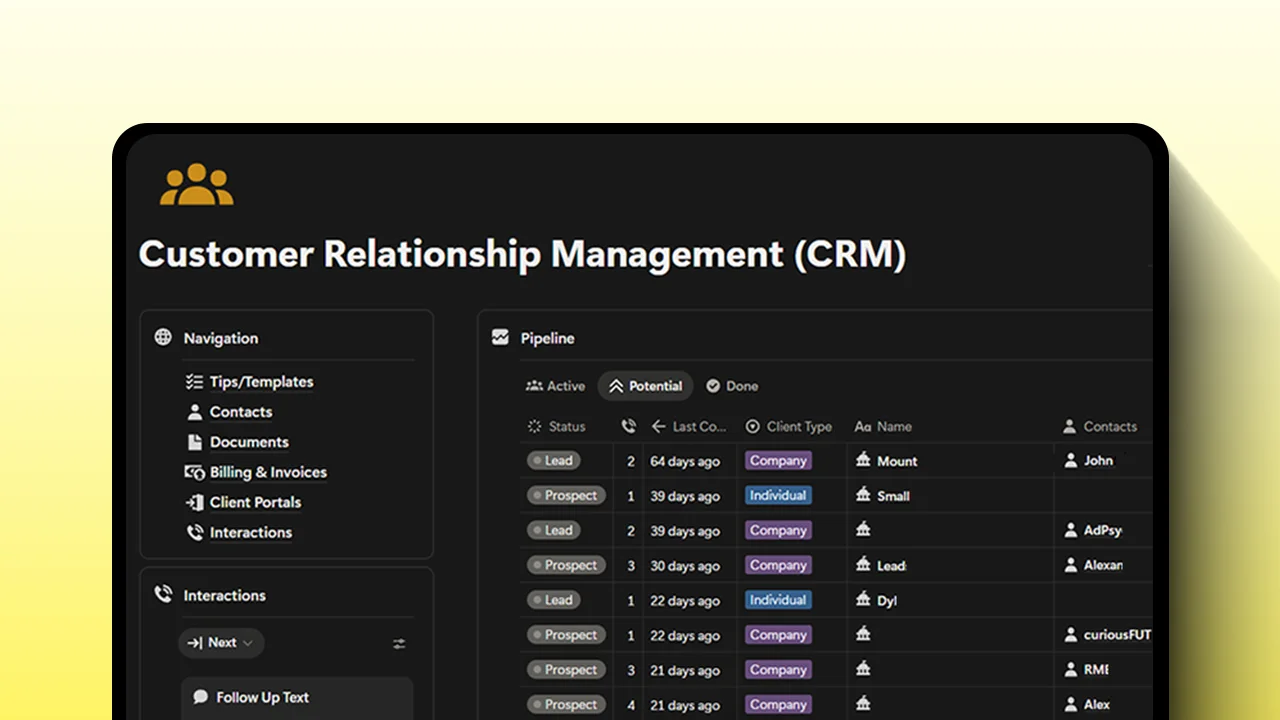Click the building icon beside Small
This screenshot has width=1280, height=720.
click(863, 495)
